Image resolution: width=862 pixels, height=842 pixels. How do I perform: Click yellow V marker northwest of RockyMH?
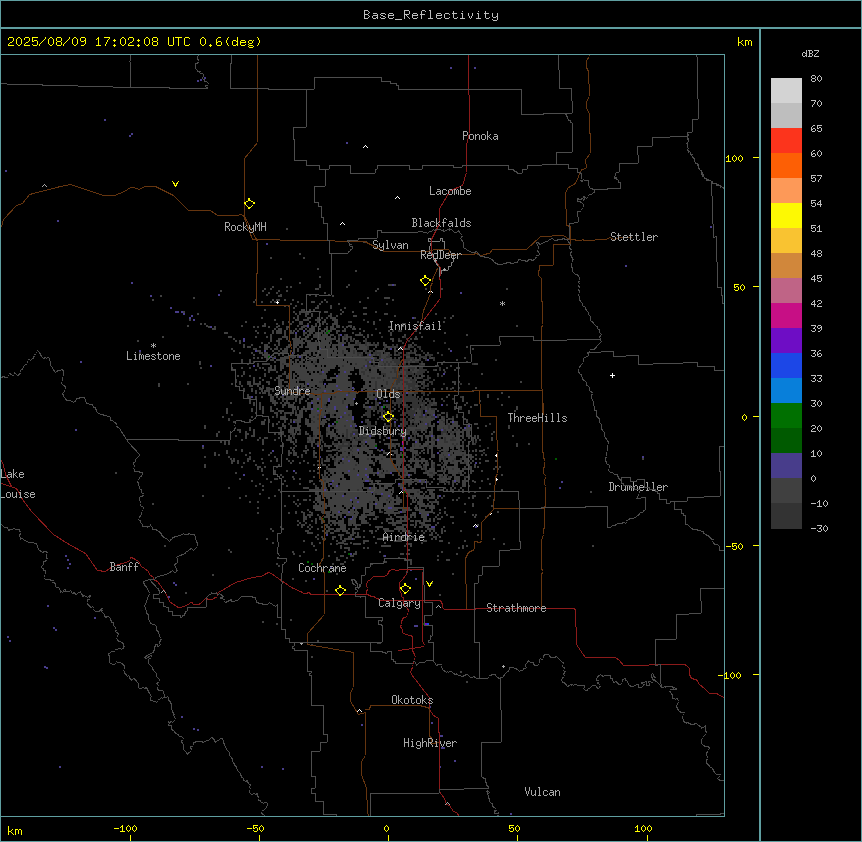[175, 184]
